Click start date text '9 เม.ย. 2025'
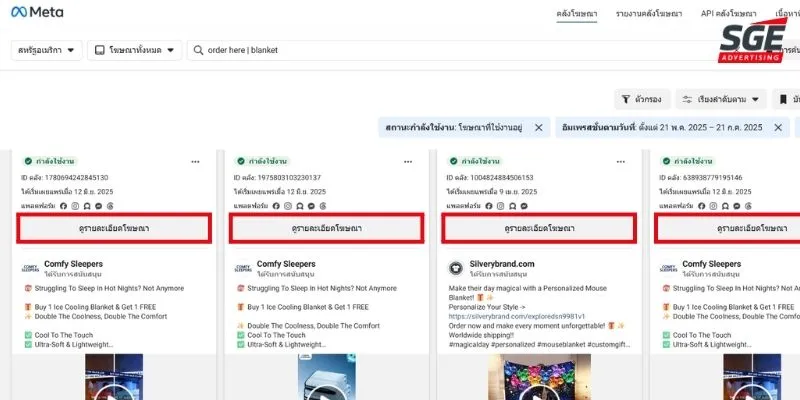Viewport: 800px width, 400px height. coord(515,192)
